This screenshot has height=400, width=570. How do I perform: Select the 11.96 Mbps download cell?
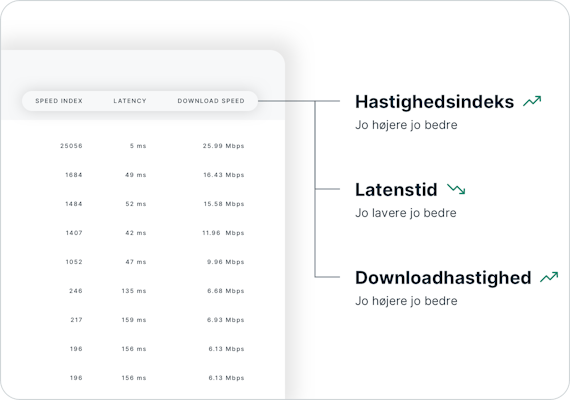click(223, 233)
